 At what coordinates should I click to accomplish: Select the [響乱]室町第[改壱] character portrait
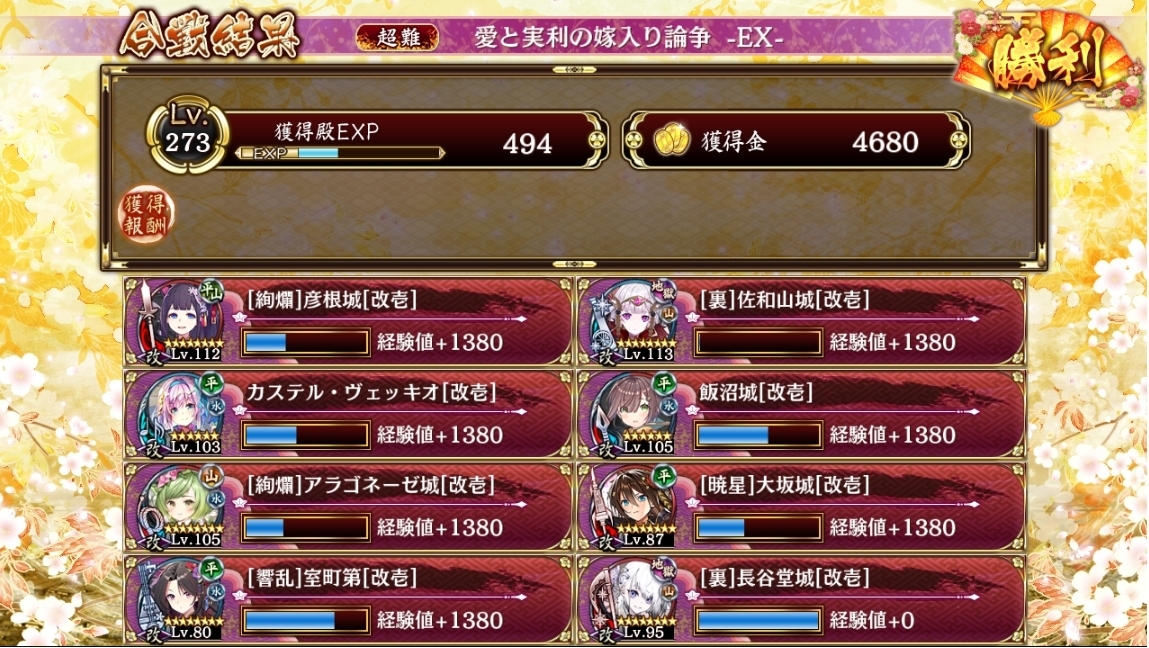point(182,600)
